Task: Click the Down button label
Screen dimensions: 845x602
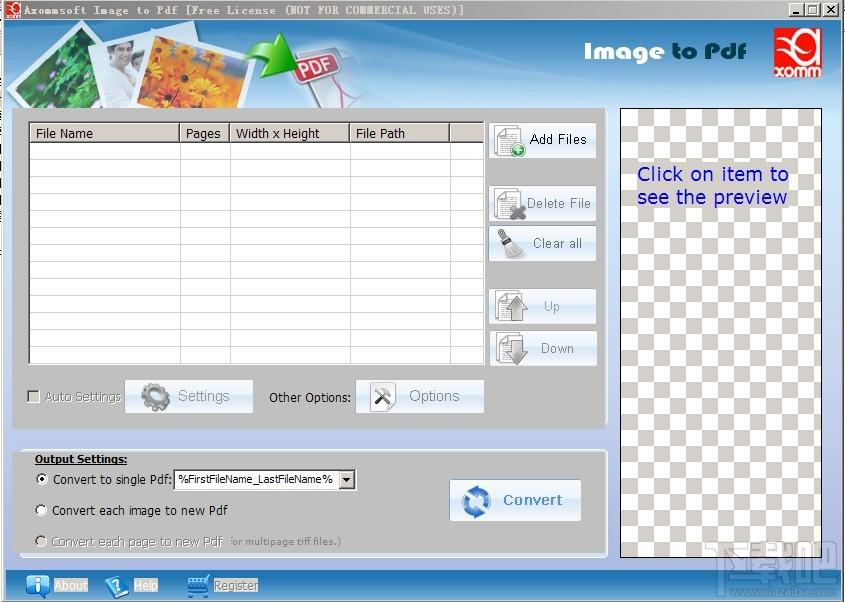Action: 557,348
